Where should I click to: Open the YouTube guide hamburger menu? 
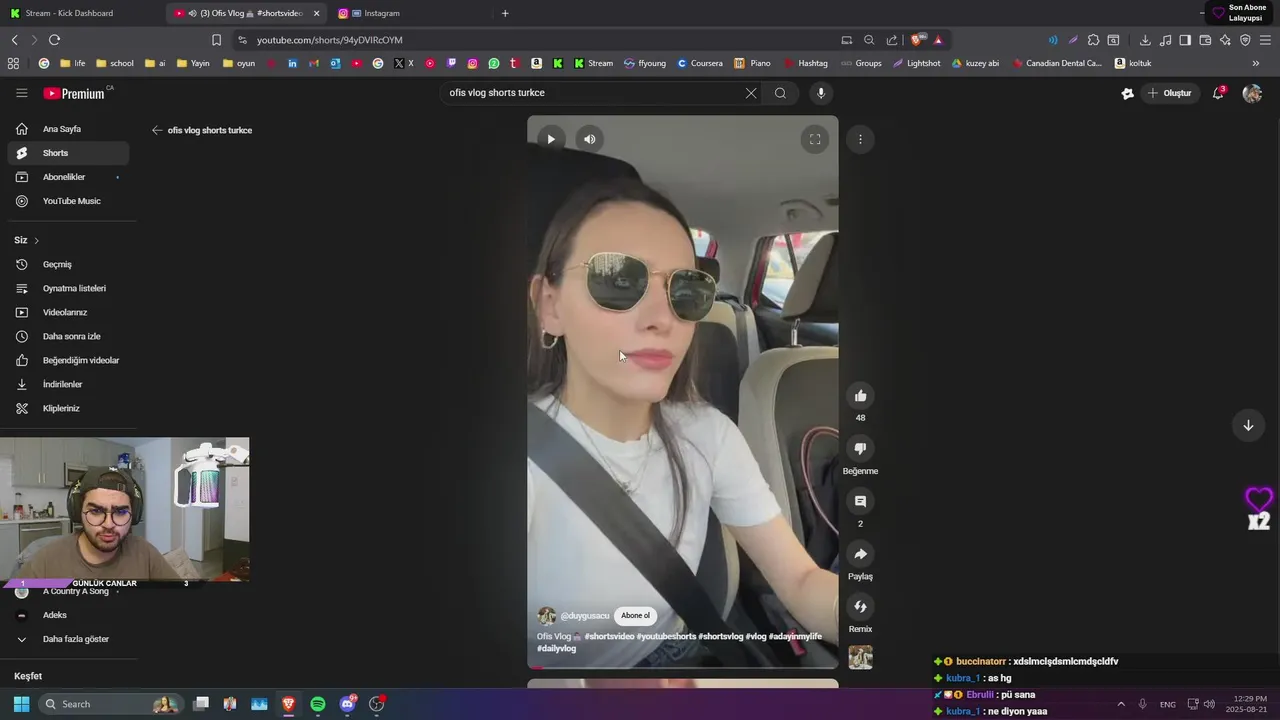[x=21, y=93]
